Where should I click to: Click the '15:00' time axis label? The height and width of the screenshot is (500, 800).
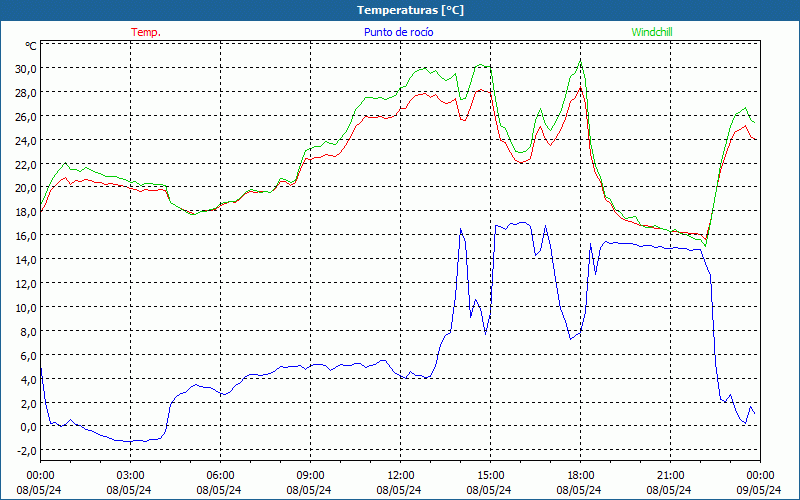[490, 476]
